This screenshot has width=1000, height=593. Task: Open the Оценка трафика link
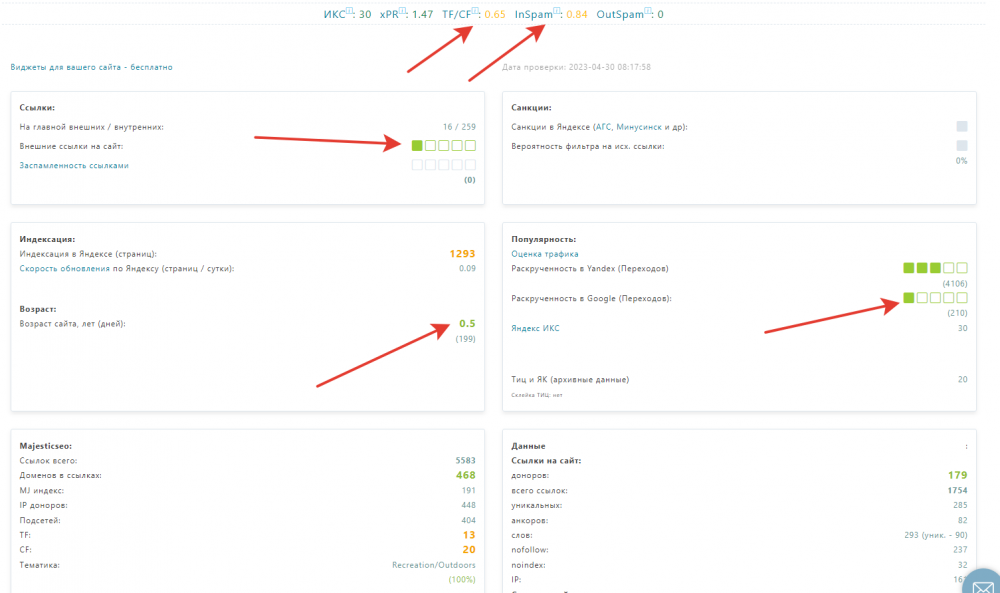point(545,254)
